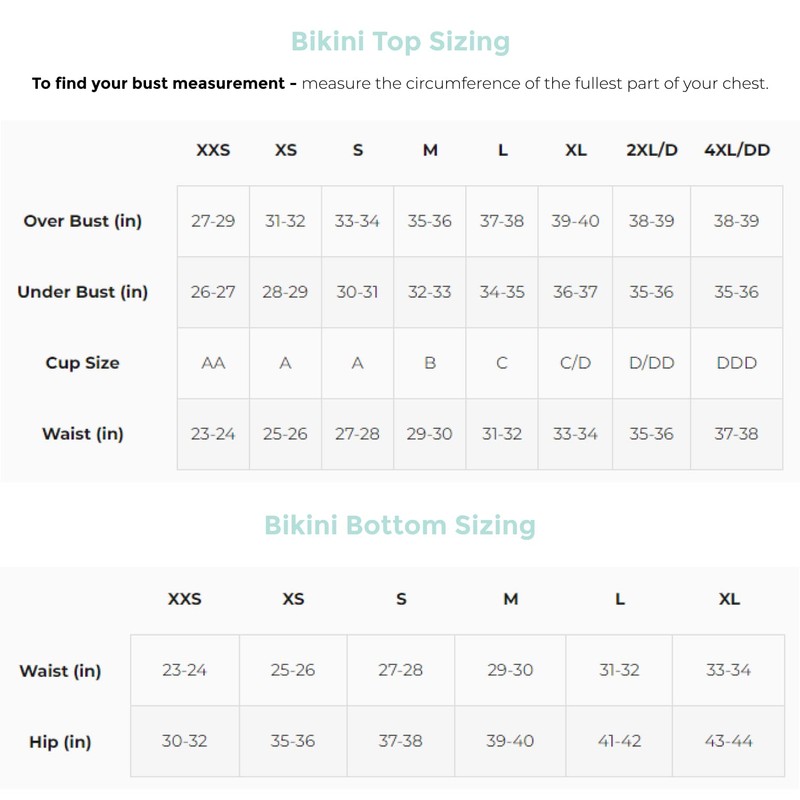Click the bold 'To find your bust measurement' text

[164, 83]
